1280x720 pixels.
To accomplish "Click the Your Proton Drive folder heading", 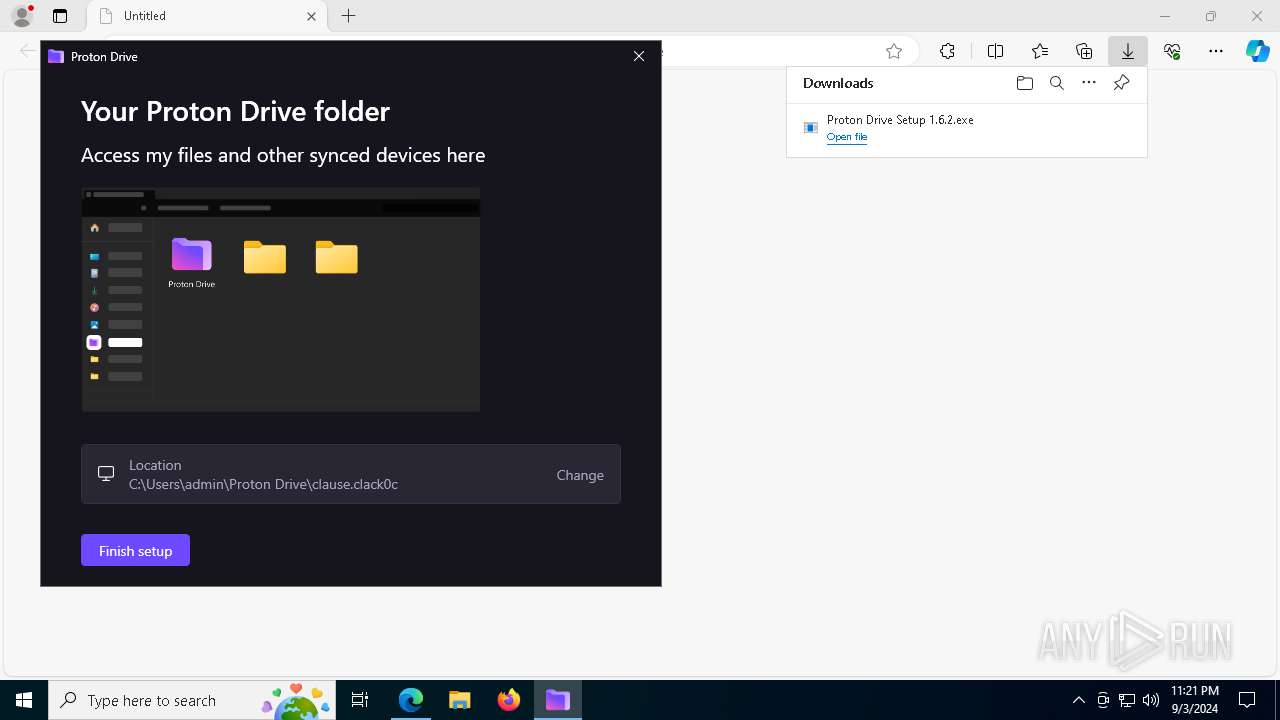I will pos(235,111).
